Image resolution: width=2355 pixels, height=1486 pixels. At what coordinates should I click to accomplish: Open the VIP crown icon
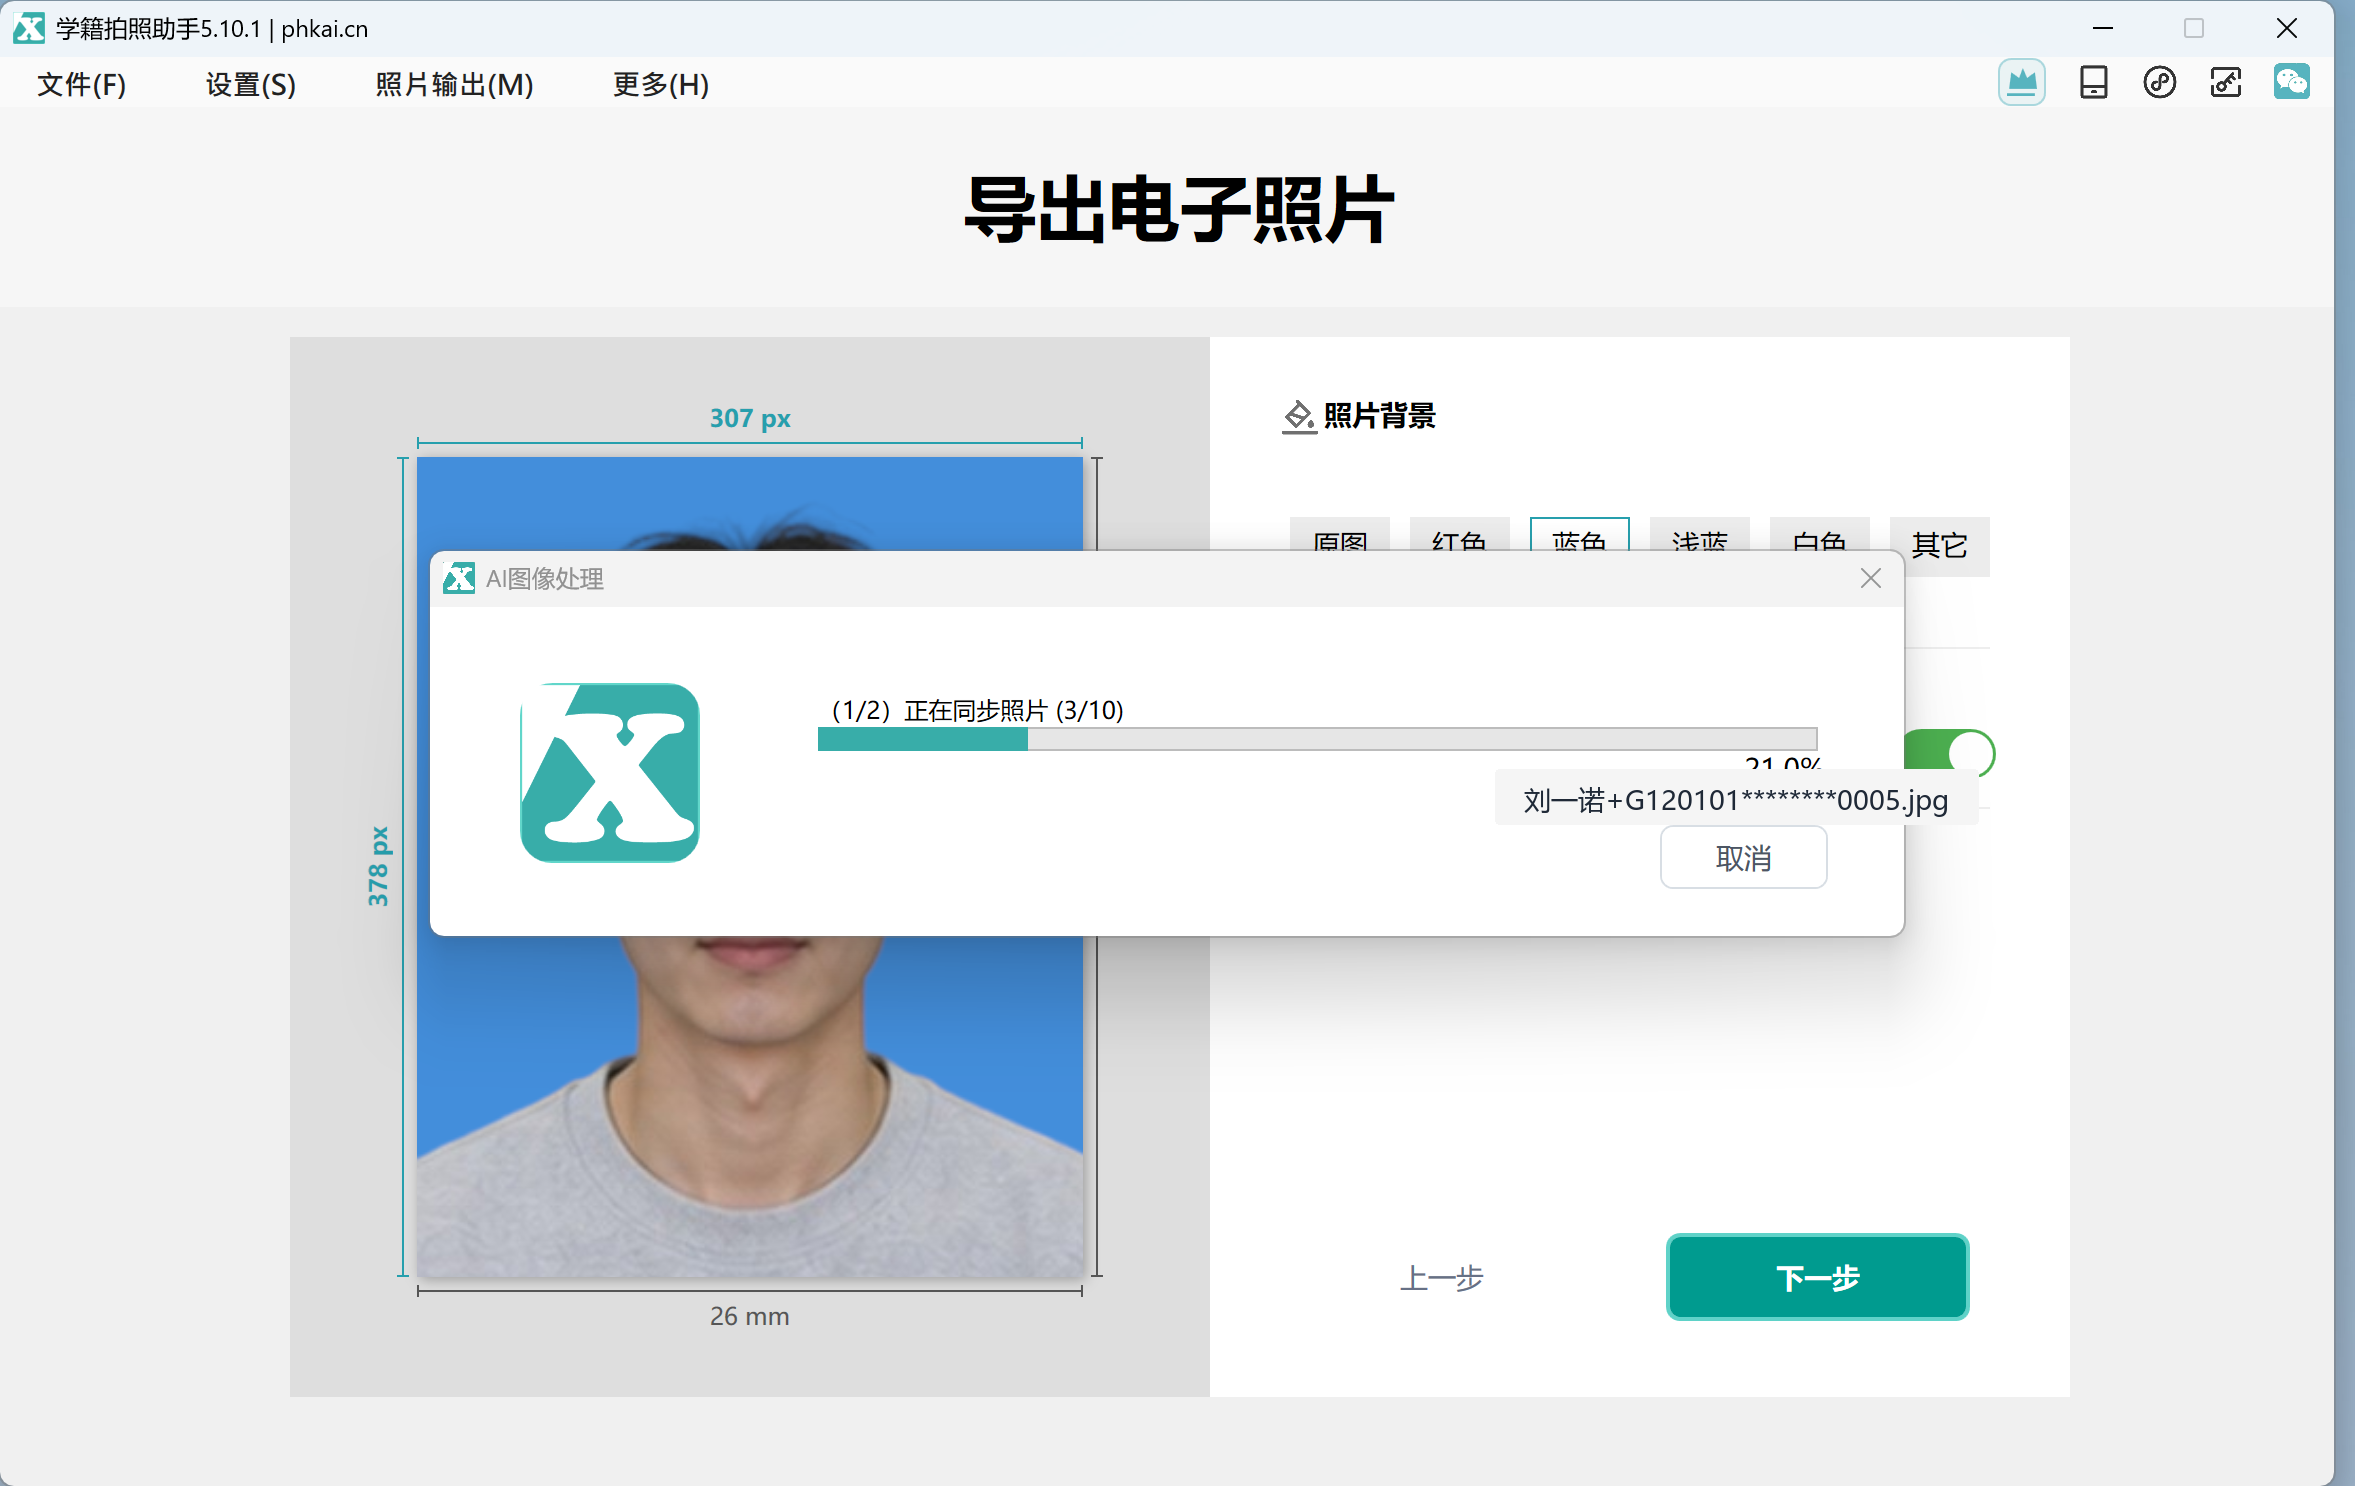click(x=2021, y=82)
